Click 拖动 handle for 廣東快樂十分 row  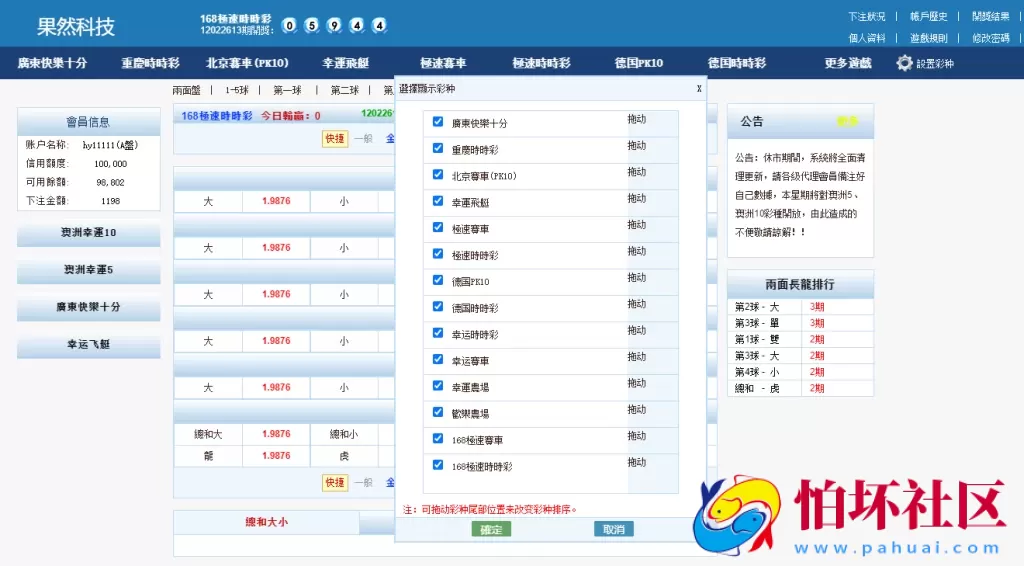637,119
